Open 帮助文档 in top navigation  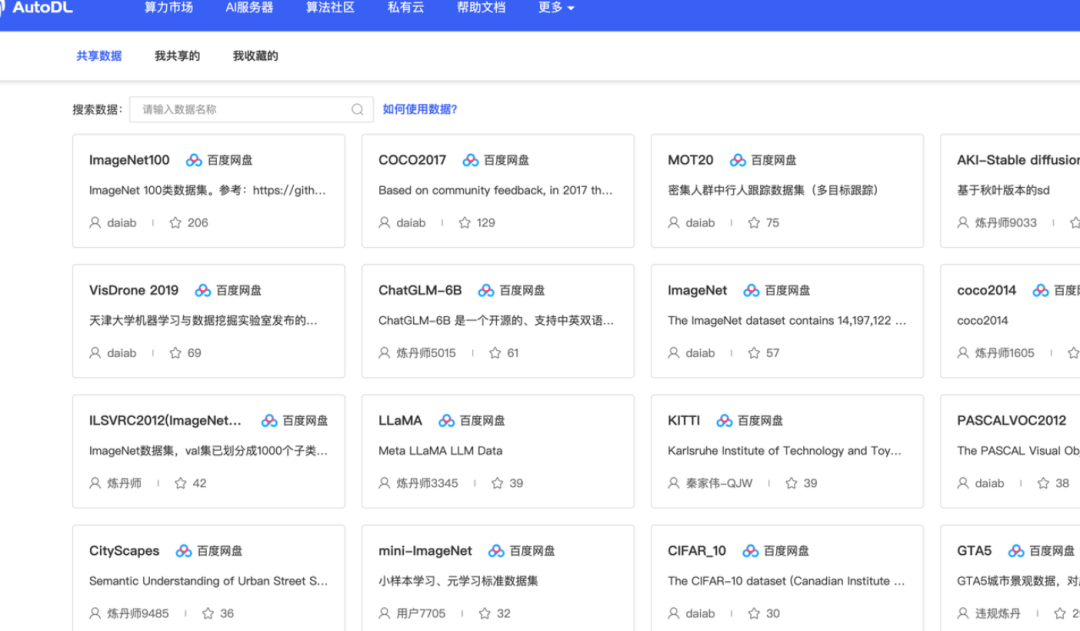click(x=481, y=8)
